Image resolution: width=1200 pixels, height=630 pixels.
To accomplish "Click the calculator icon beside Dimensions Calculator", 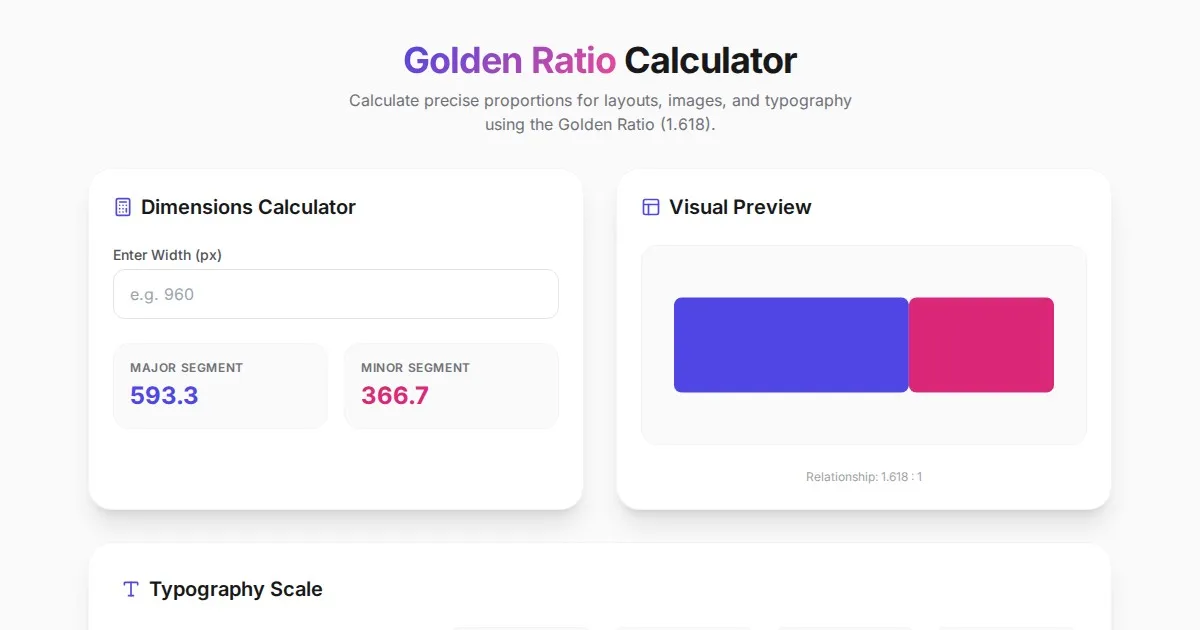I will pos(123,207).
